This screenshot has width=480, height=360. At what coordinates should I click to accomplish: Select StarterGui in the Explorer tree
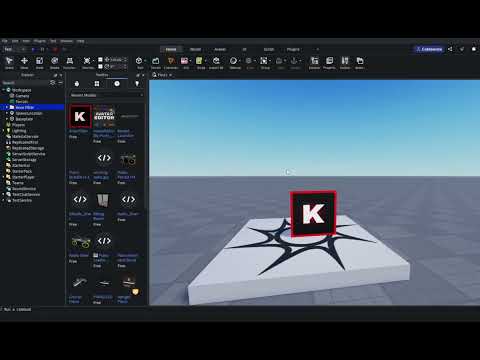[x=21, y=166]
